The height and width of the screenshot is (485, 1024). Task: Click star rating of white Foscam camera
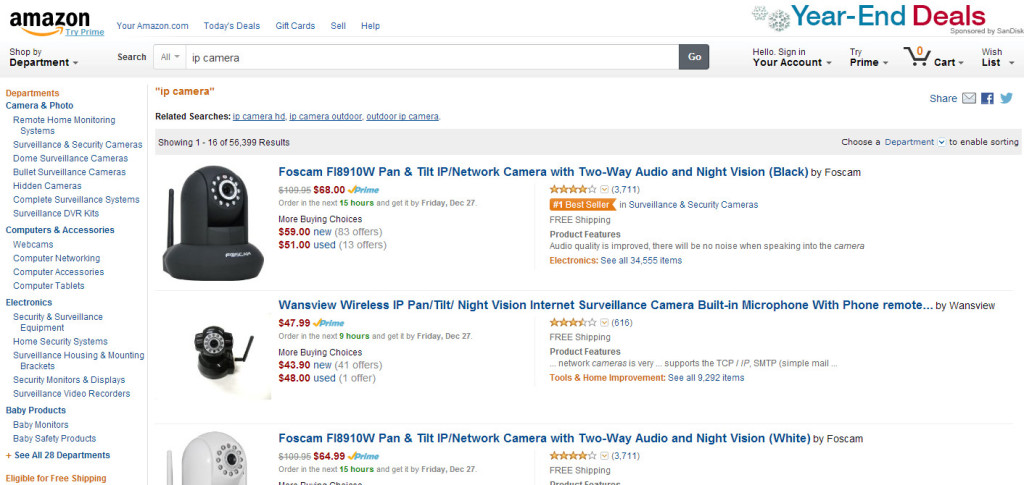click(573, 456)
